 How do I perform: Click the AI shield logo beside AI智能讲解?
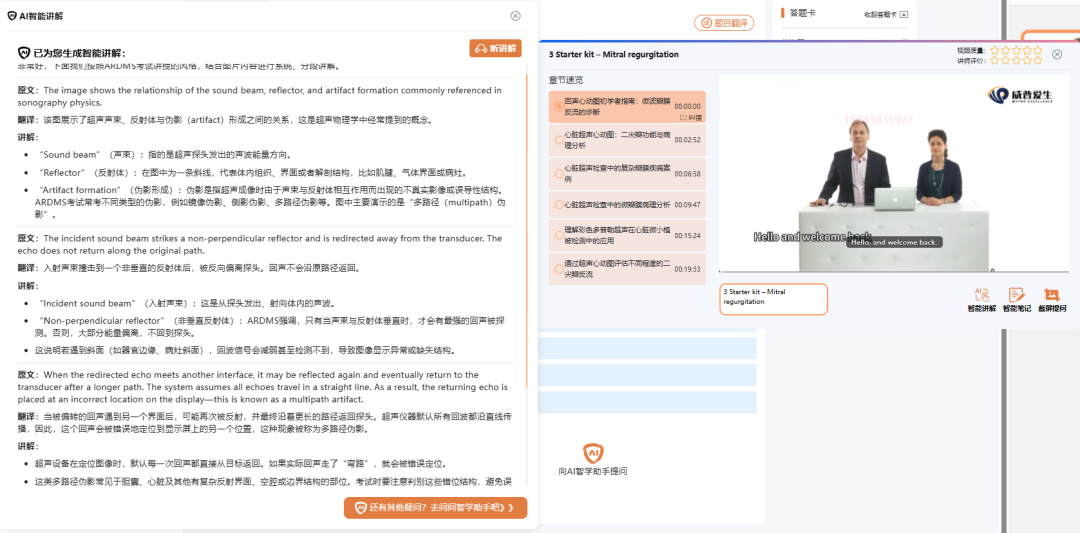tap(12, 15)
